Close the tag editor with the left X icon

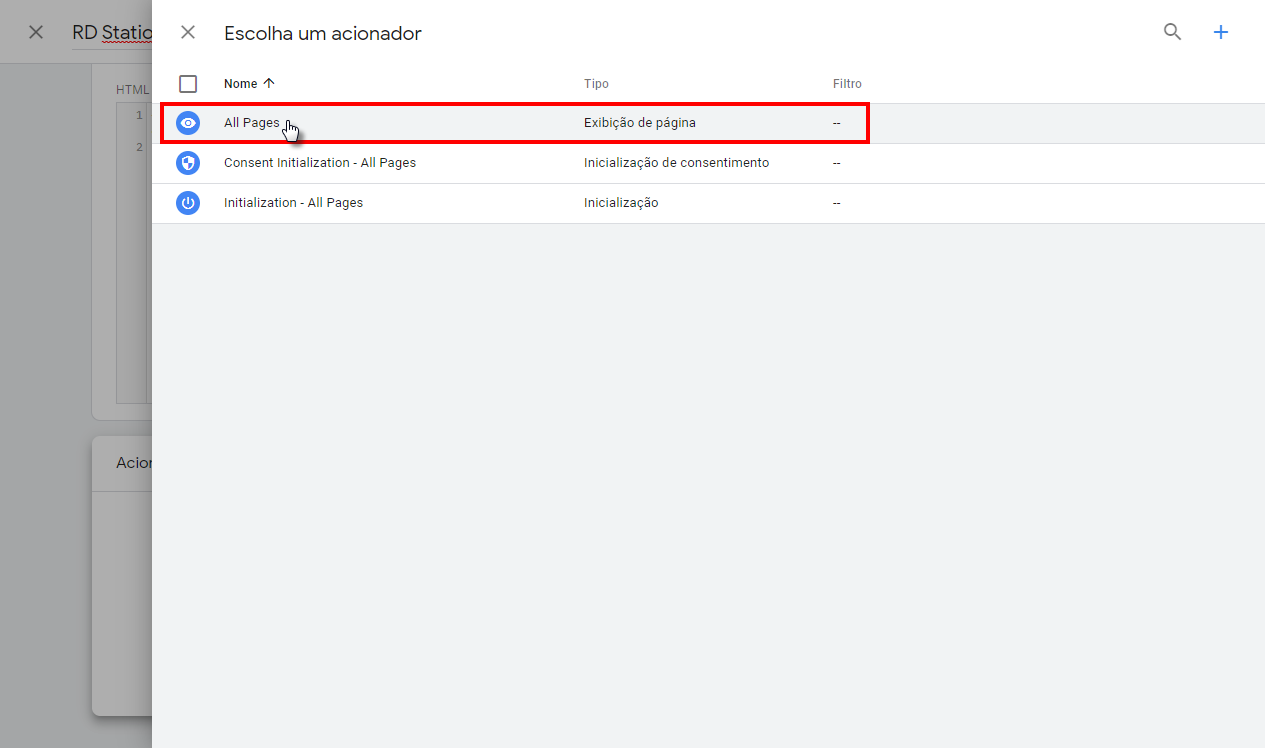(x=35, y=31)
